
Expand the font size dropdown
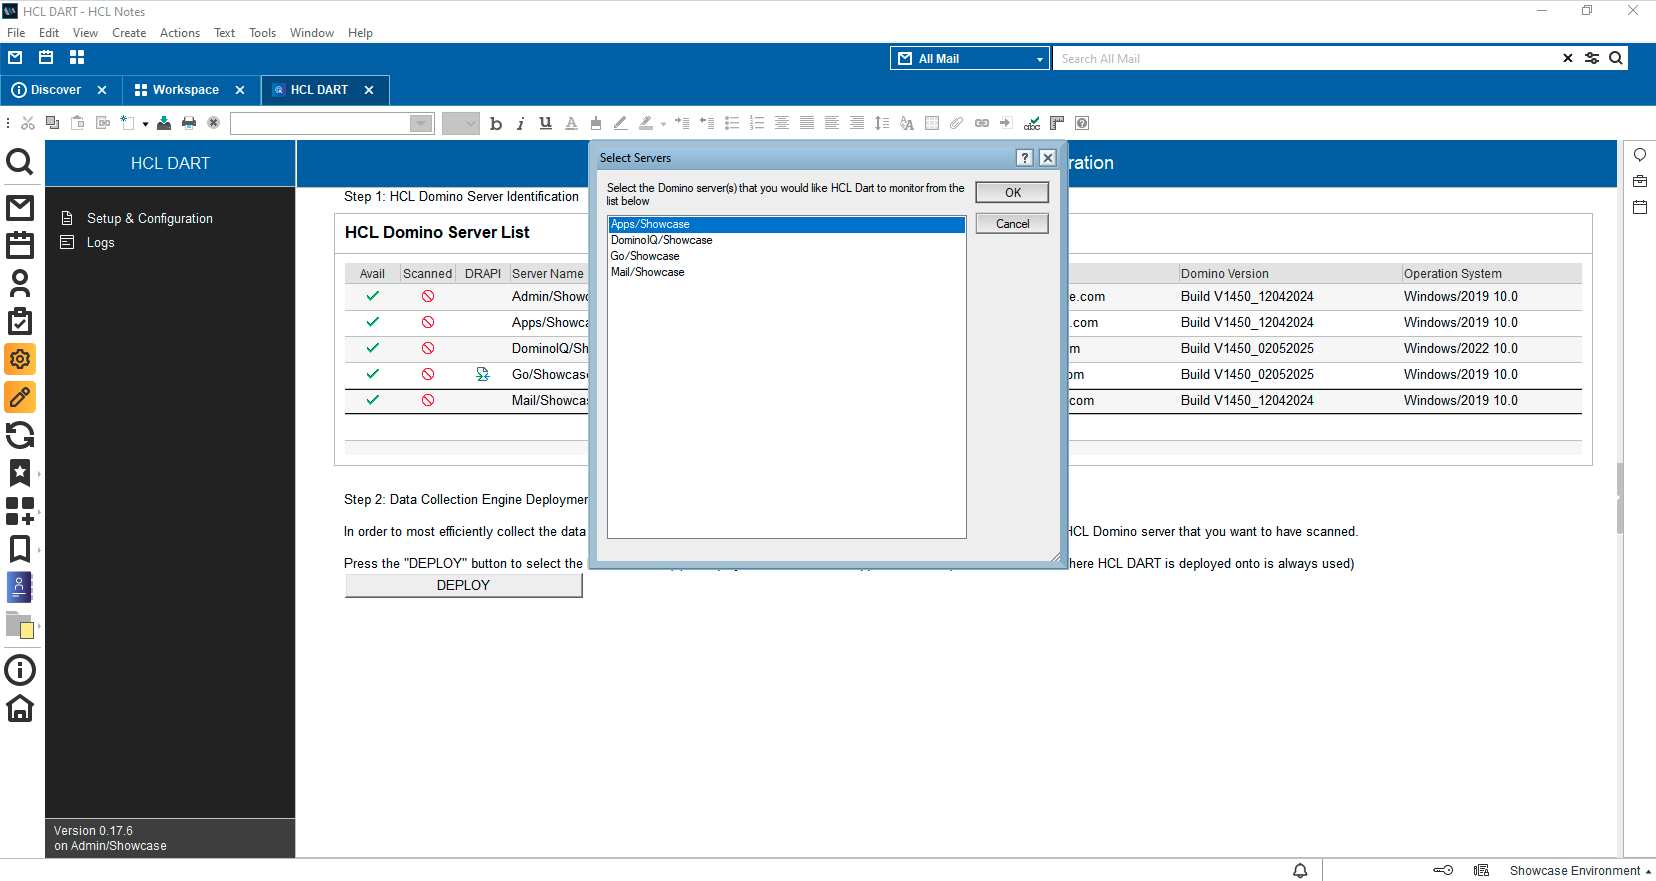pos(471,123)
